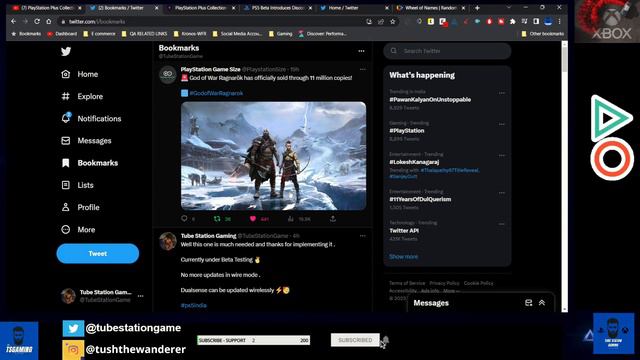The image size is (640, 360).
Task: Open Home in Twitter sidebar
Action: pos(80,74)
